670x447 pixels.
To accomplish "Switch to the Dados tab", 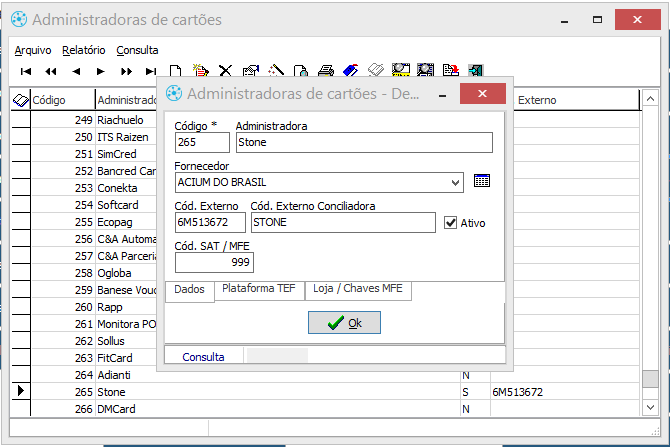I will pos(189,290).
